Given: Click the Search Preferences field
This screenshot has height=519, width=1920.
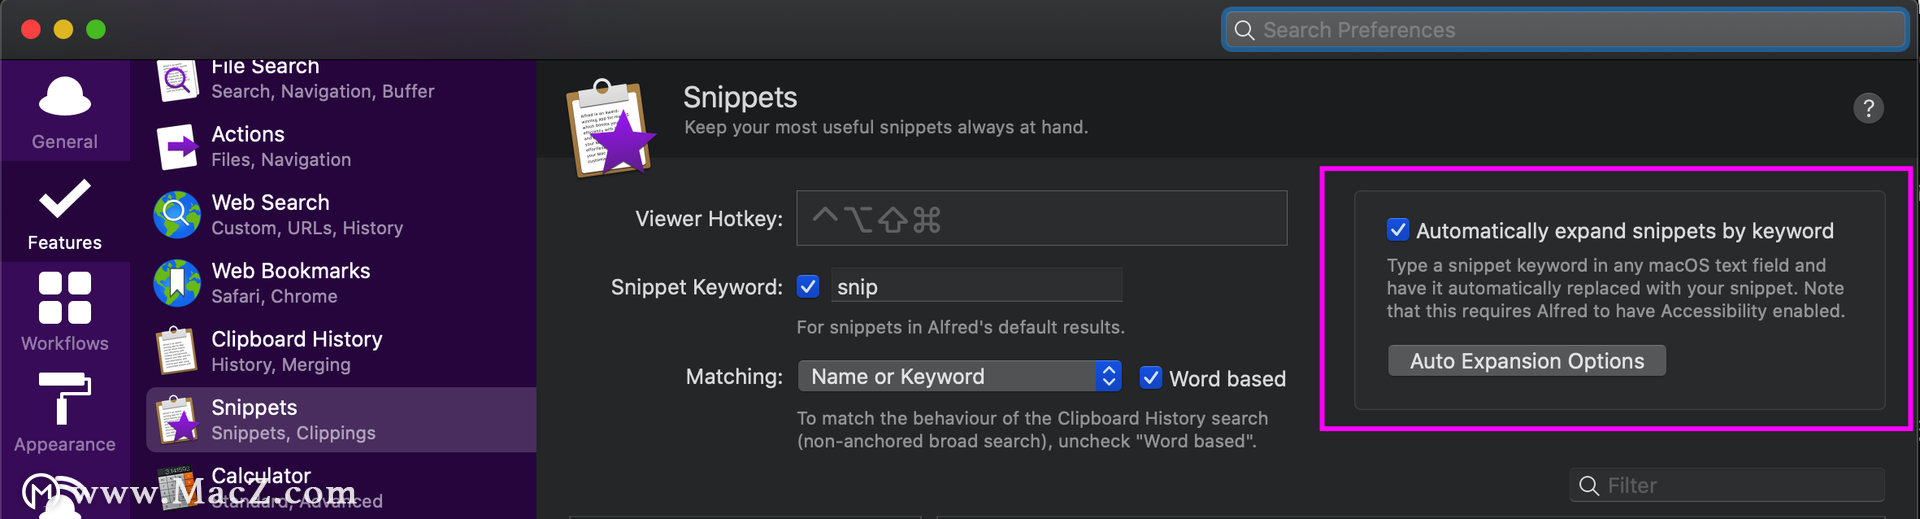Looking at the screenshot, I should pos(1565,30).
